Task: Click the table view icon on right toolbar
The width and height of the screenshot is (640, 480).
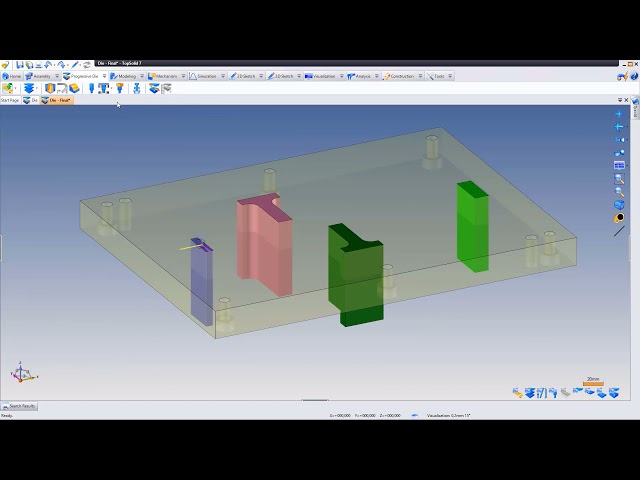Action: click(619, 166)
